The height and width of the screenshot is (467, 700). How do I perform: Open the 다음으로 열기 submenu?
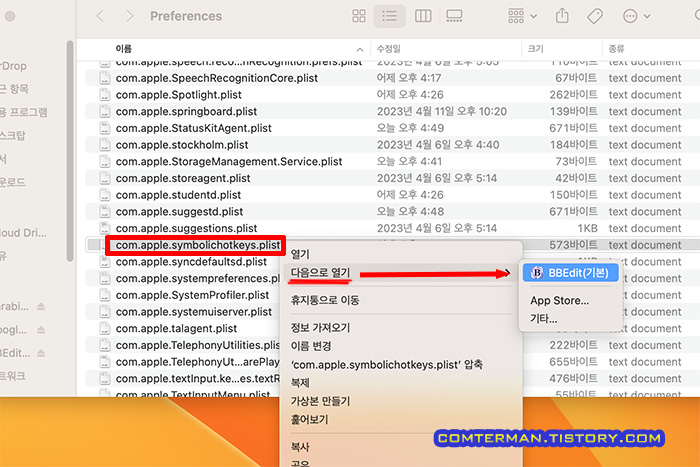coord(400,273)
